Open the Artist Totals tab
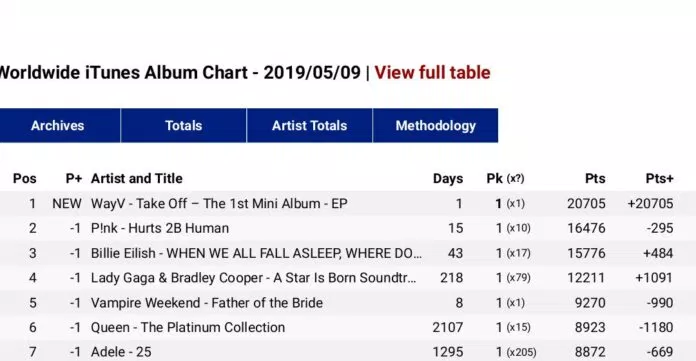 point(309,125)
